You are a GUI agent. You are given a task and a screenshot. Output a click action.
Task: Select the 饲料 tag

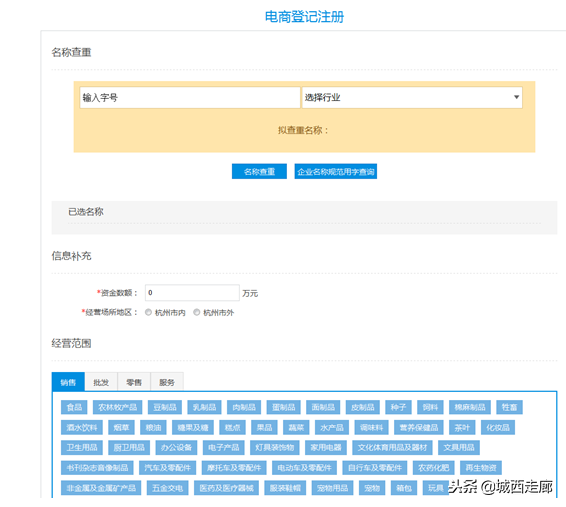click(430, 407)
